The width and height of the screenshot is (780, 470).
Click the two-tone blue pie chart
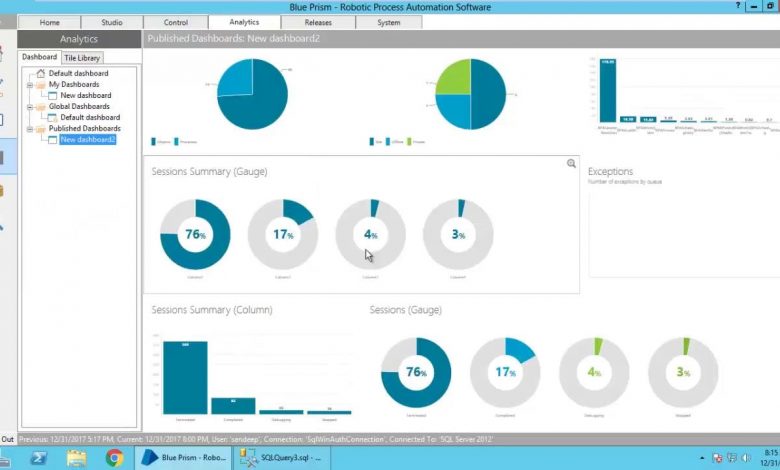click(253, 94)
